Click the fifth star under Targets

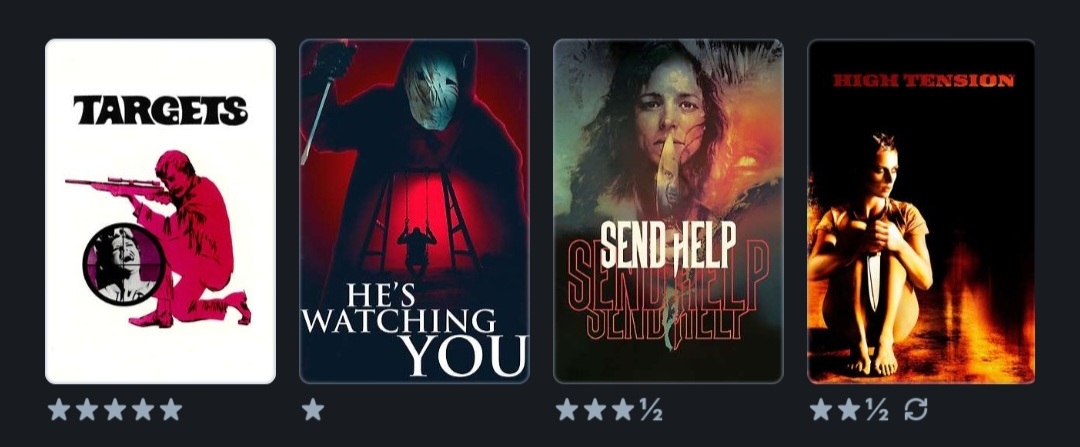tap(171, 409)
